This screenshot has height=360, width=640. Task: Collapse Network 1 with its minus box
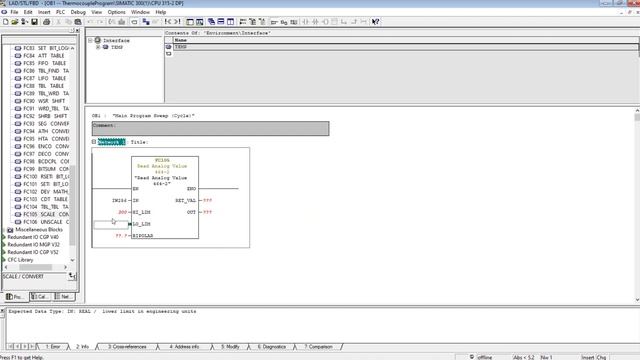[94, 142]
